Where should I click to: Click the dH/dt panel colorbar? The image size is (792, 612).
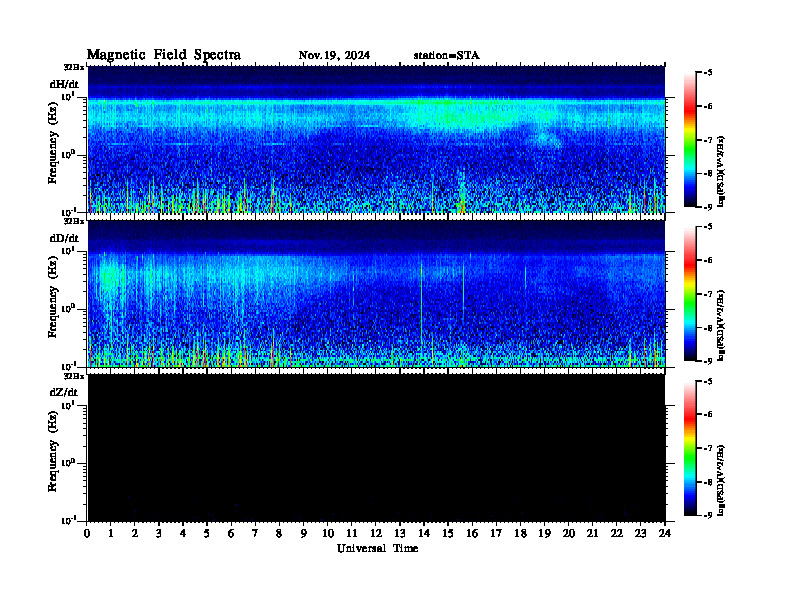pos(690,140)
